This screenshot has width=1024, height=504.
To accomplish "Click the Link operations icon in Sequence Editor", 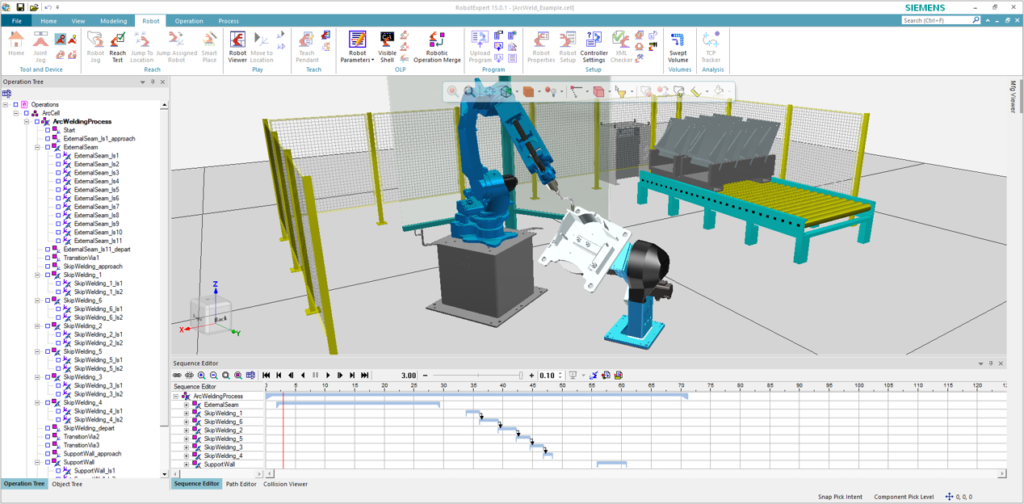I will 176,375.
